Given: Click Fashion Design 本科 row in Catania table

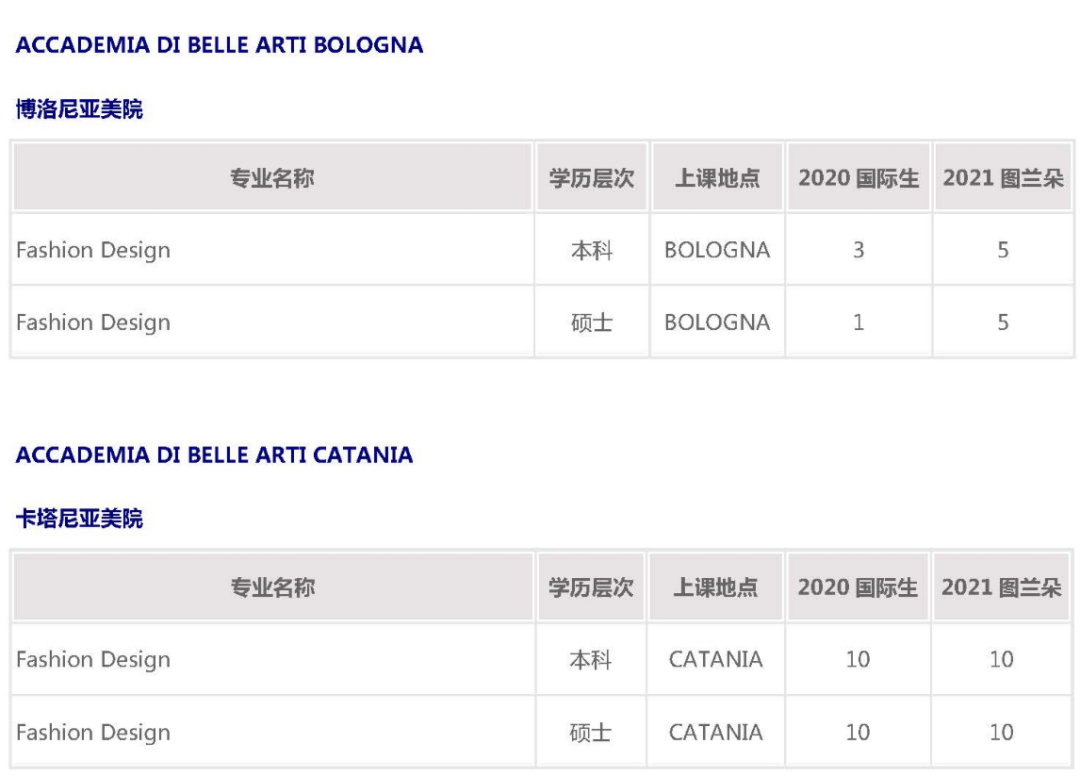Looking at the screenshot, I should (542, 659).
